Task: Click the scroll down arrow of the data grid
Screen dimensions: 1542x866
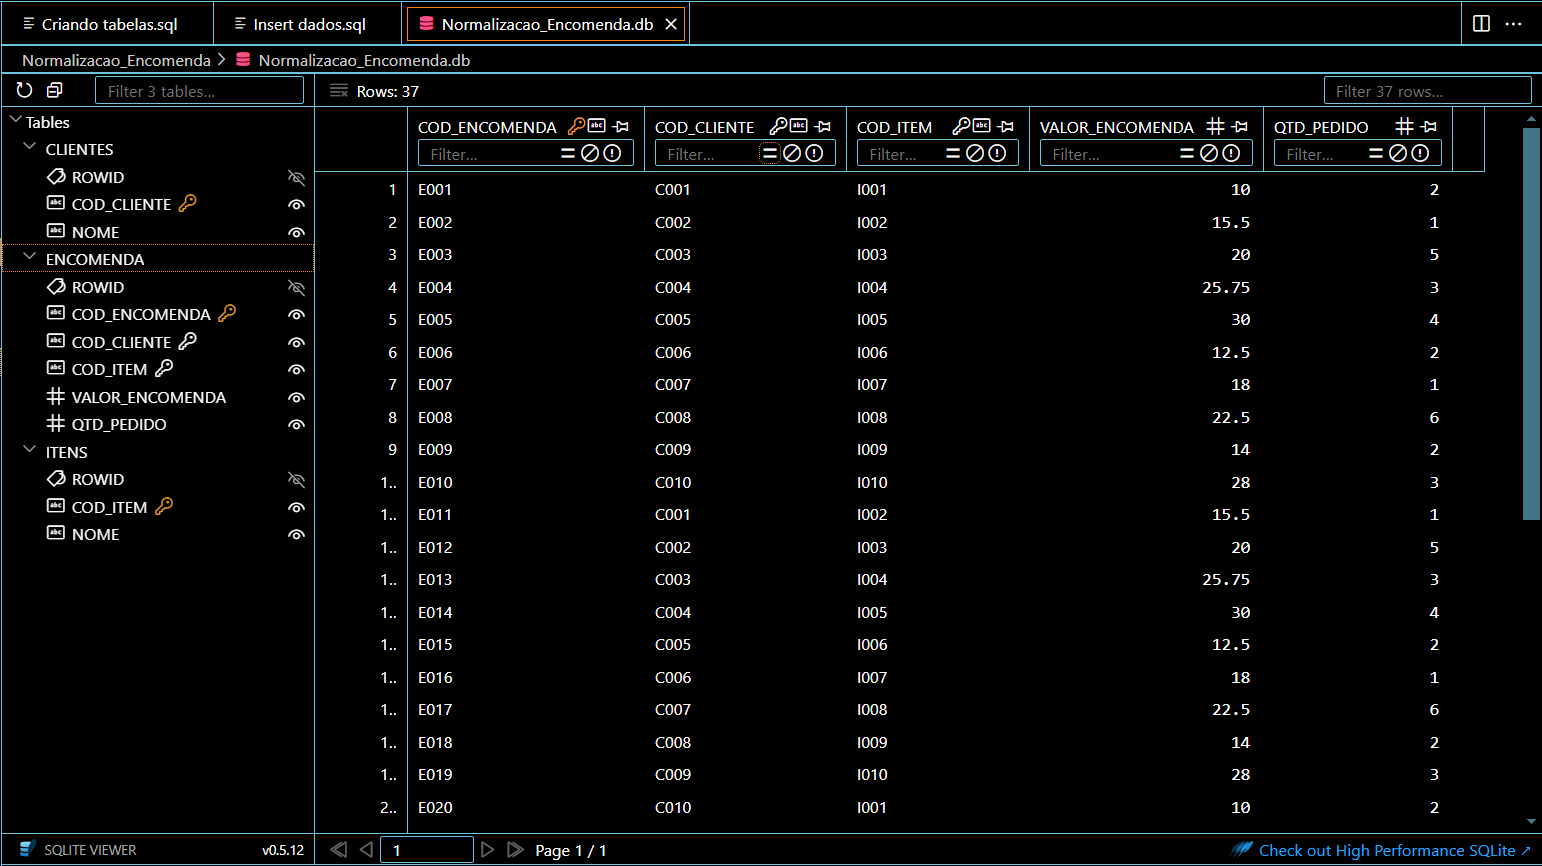Action: [x=1531, y=821]
